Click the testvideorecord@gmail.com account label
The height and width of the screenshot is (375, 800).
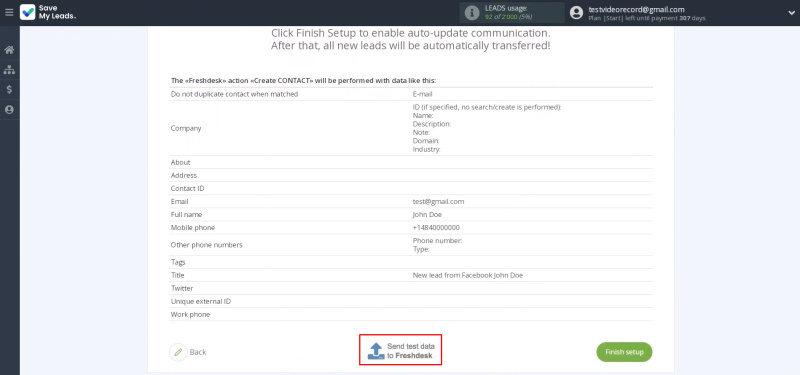pos(636,9)
